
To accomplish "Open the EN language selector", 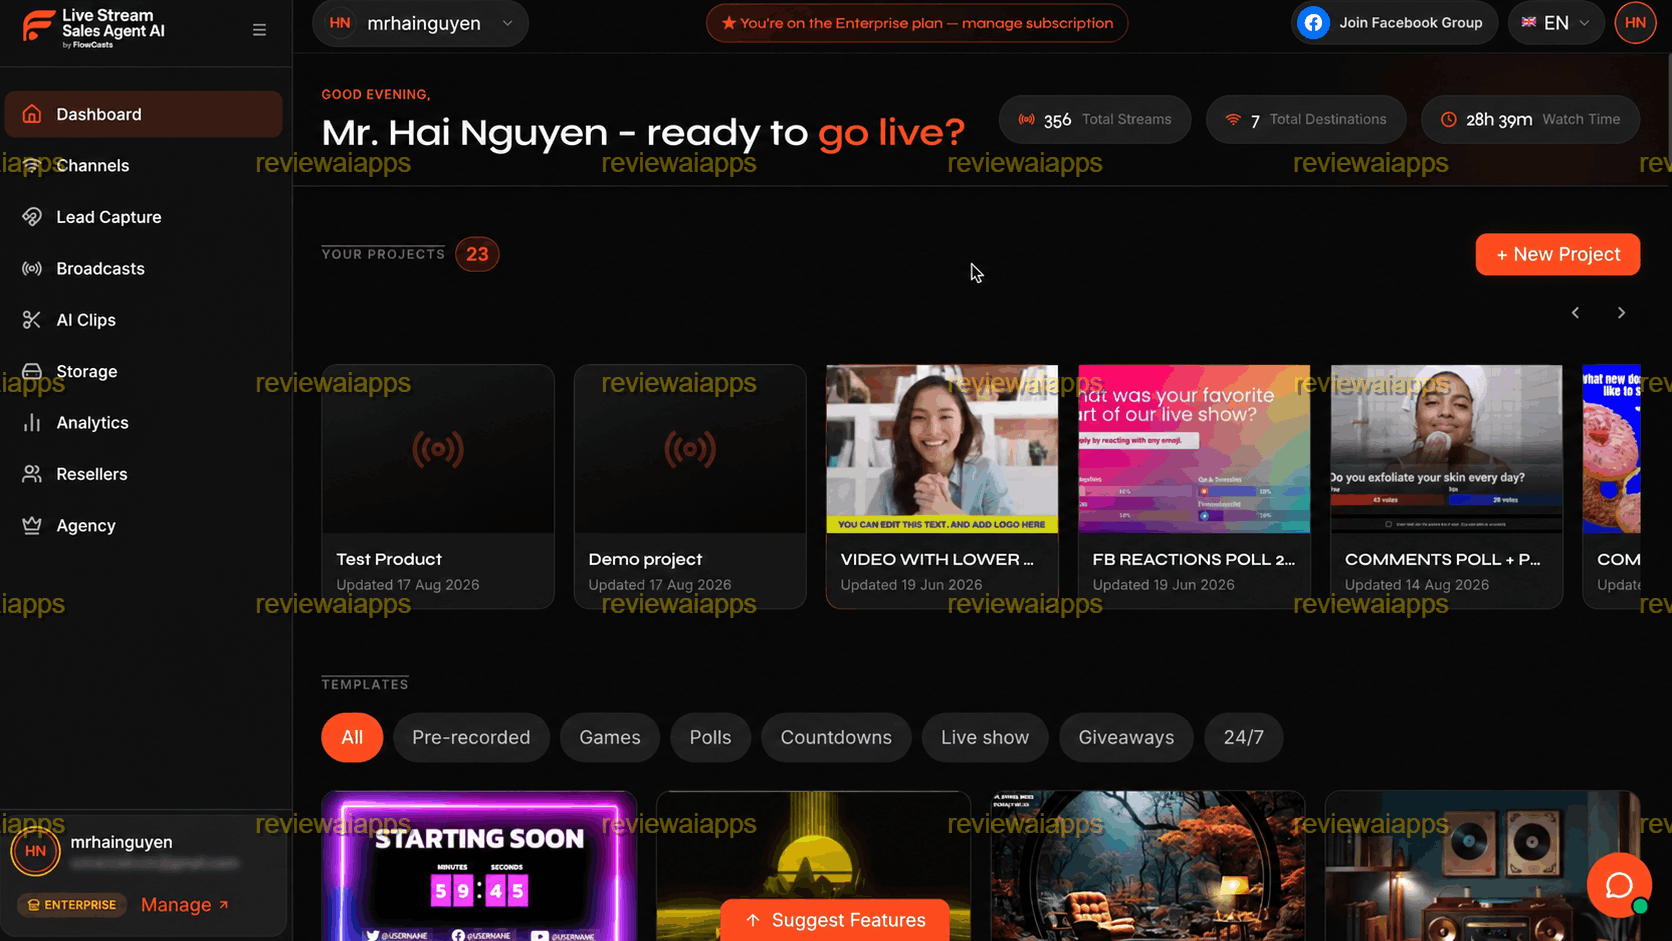I will point(1555,23).
